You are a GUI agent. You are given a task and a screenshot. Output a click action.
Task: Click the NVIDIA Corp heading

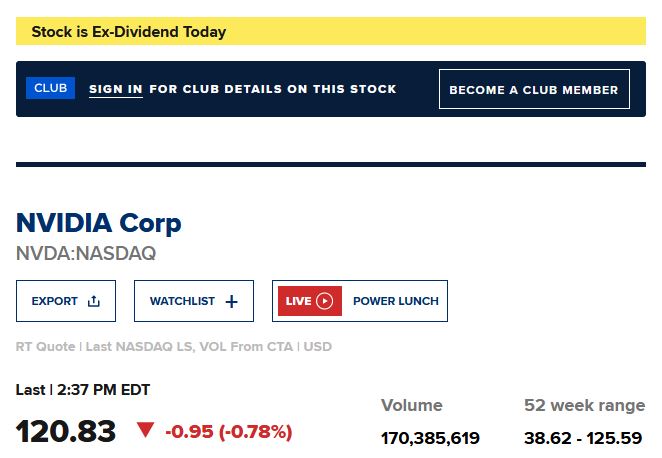click(99, 222)
